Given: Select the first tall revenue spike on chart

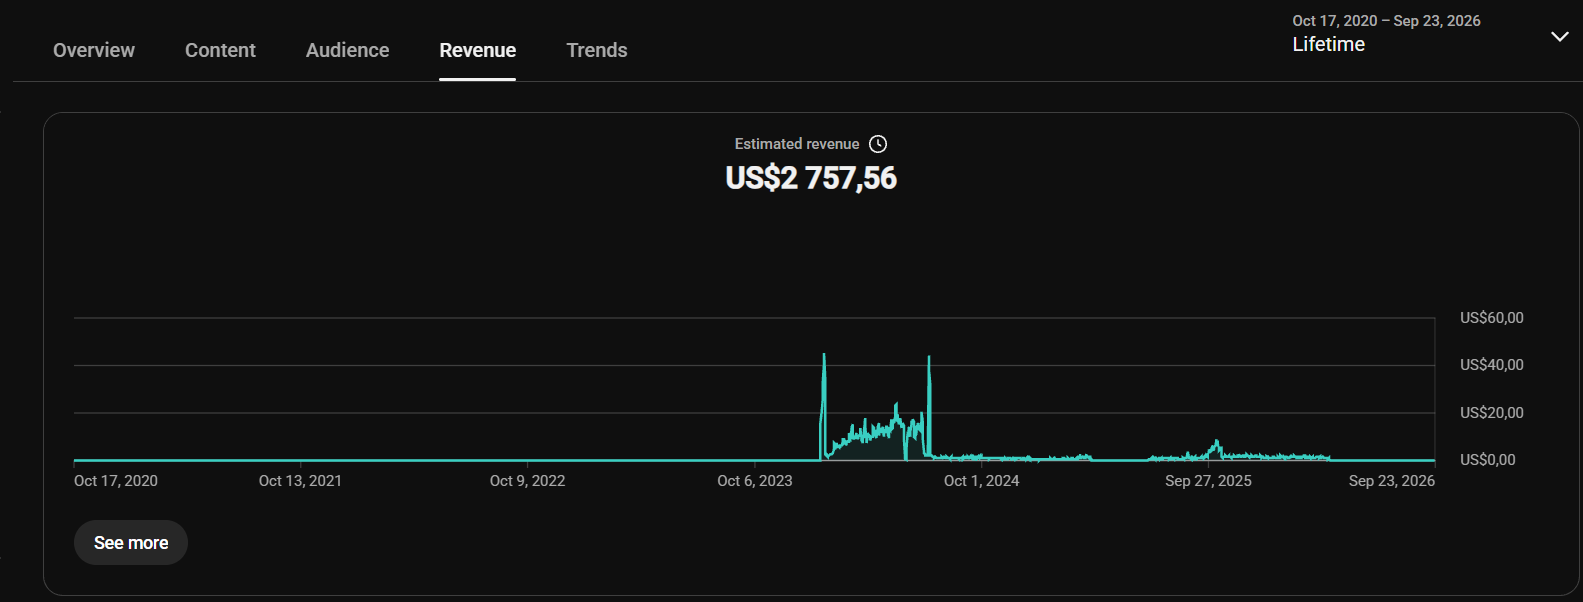Looking at the screenshot, I should tap(824, 356).
